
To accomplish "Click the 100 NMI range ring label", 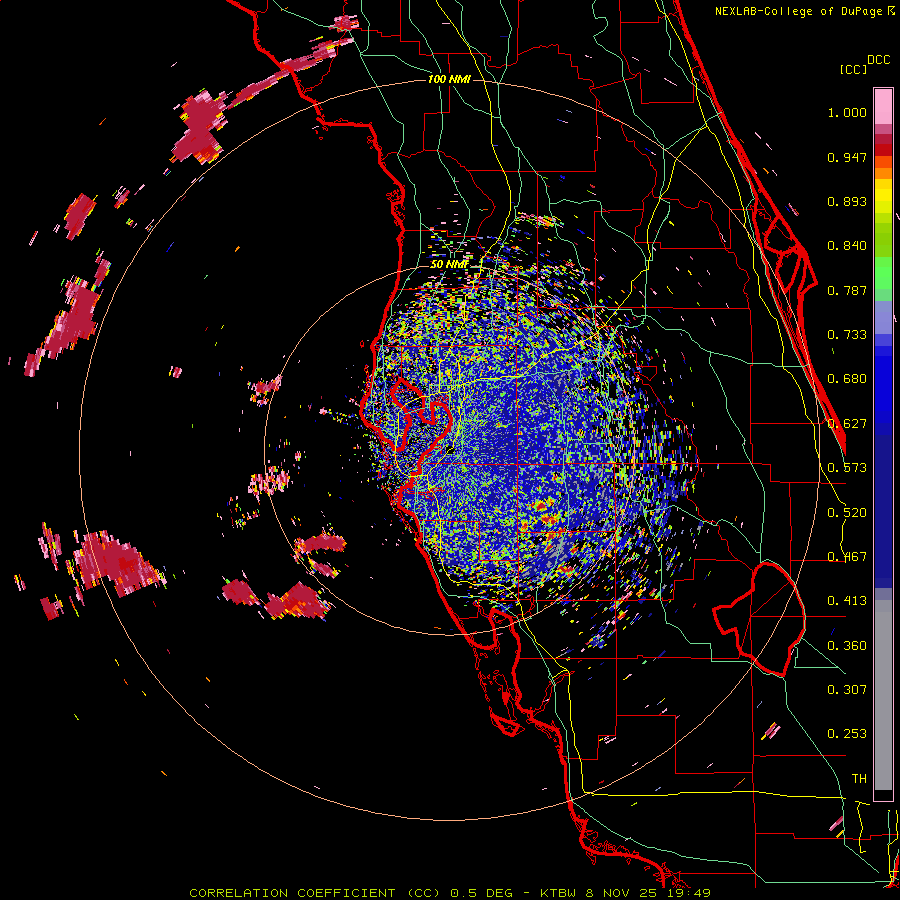I will [449, 79].
